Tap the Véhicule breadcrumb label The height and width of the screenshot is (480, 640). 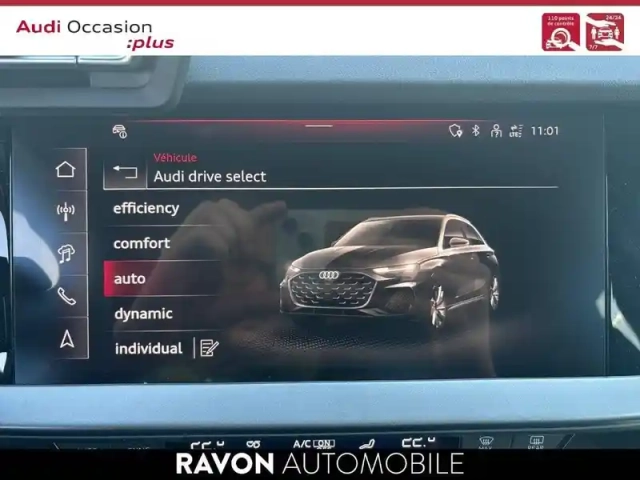(x=175, y=157)
